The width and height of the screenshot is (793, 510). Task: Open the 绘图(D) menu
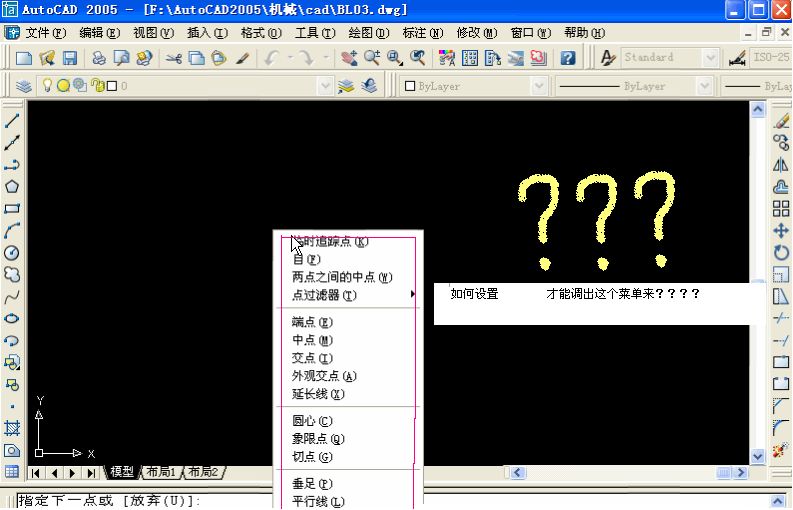coord(369,33)
